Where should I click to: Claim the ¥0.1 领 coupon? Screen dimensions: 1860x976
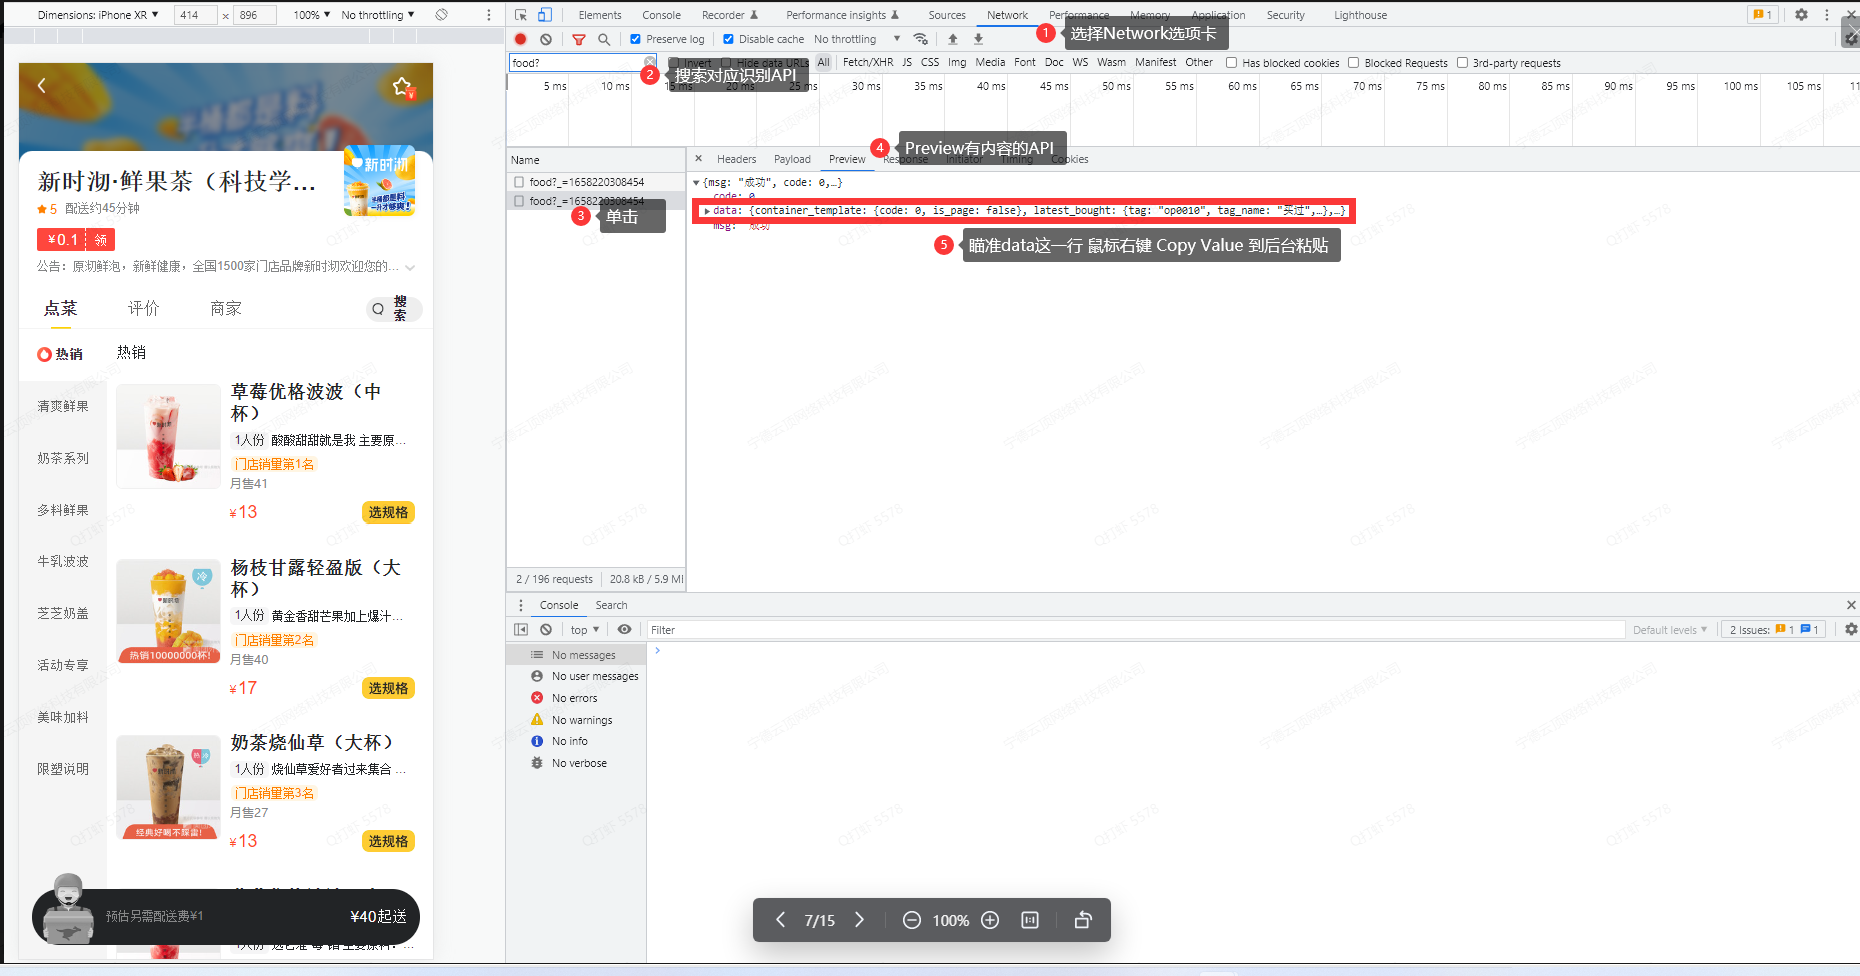pyautogui.click(x=76, y=240)
